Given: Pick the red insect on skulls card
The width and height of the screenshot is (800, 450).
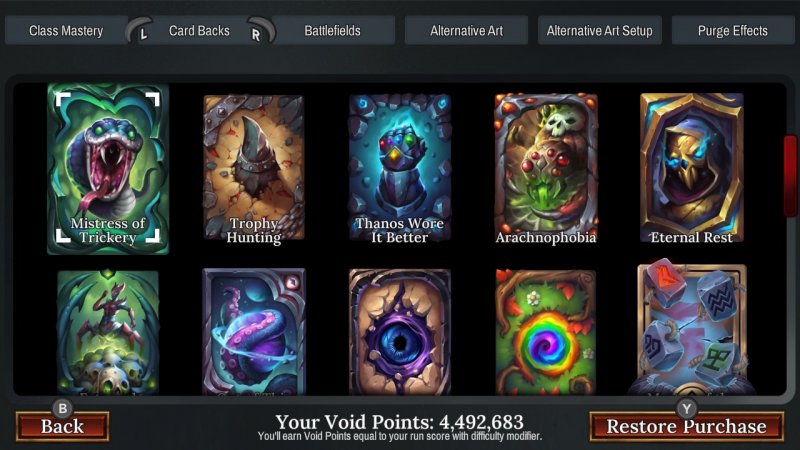Looking at the screenshot, I should click(x=108, y=333).
